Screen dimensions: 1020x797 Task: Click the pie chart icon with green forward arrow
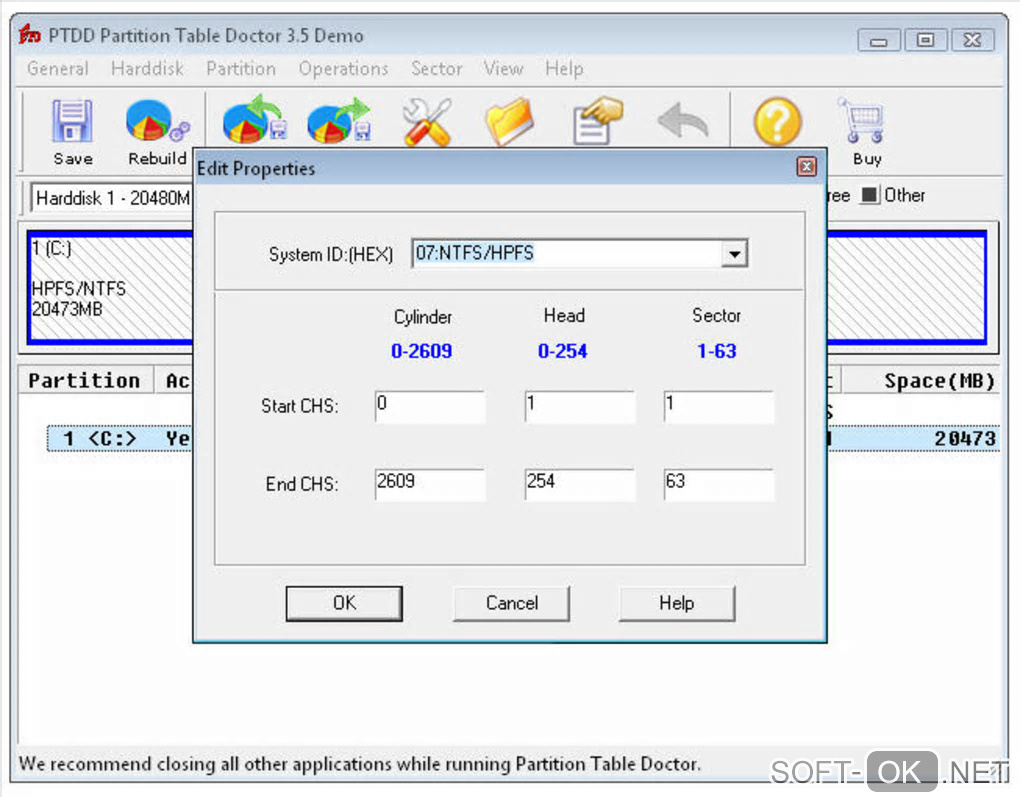[x=339, y=120]
